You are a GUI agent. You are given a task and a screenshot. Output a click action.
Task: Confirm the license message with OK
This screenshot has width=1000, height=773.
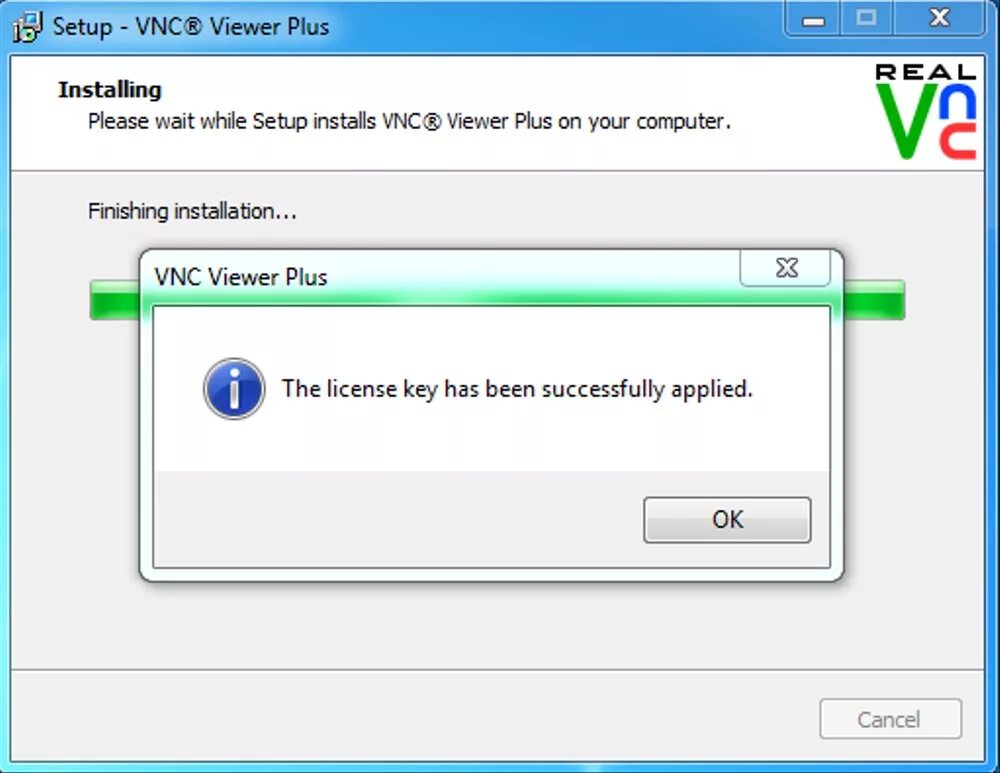coord(727,520)
